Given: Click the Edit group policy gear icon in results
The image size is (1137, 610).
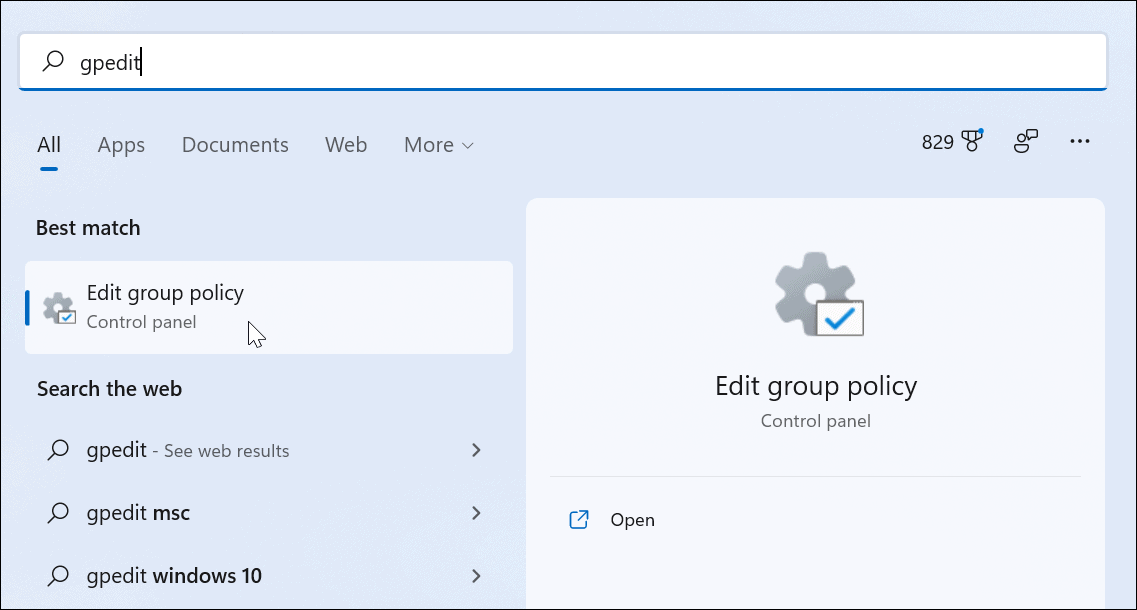Looking at the screenshot, I should pos(60,308).
